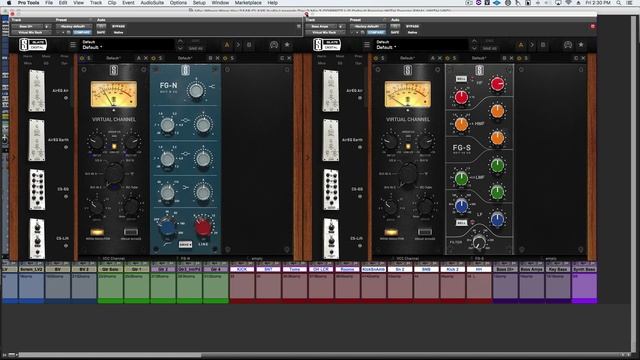Copy A to B arrow in left rack
640x360 pixels.
[x=238, y=45]
